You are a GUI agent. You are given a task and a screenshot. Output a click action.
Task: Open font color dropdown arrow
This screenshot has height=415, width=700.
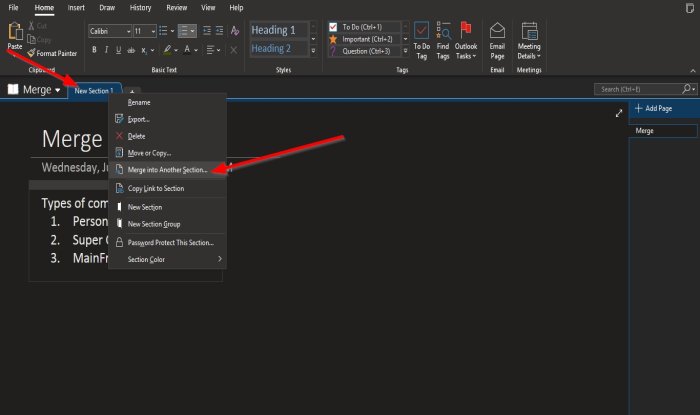pyautogui.click(x=196, y=50)
